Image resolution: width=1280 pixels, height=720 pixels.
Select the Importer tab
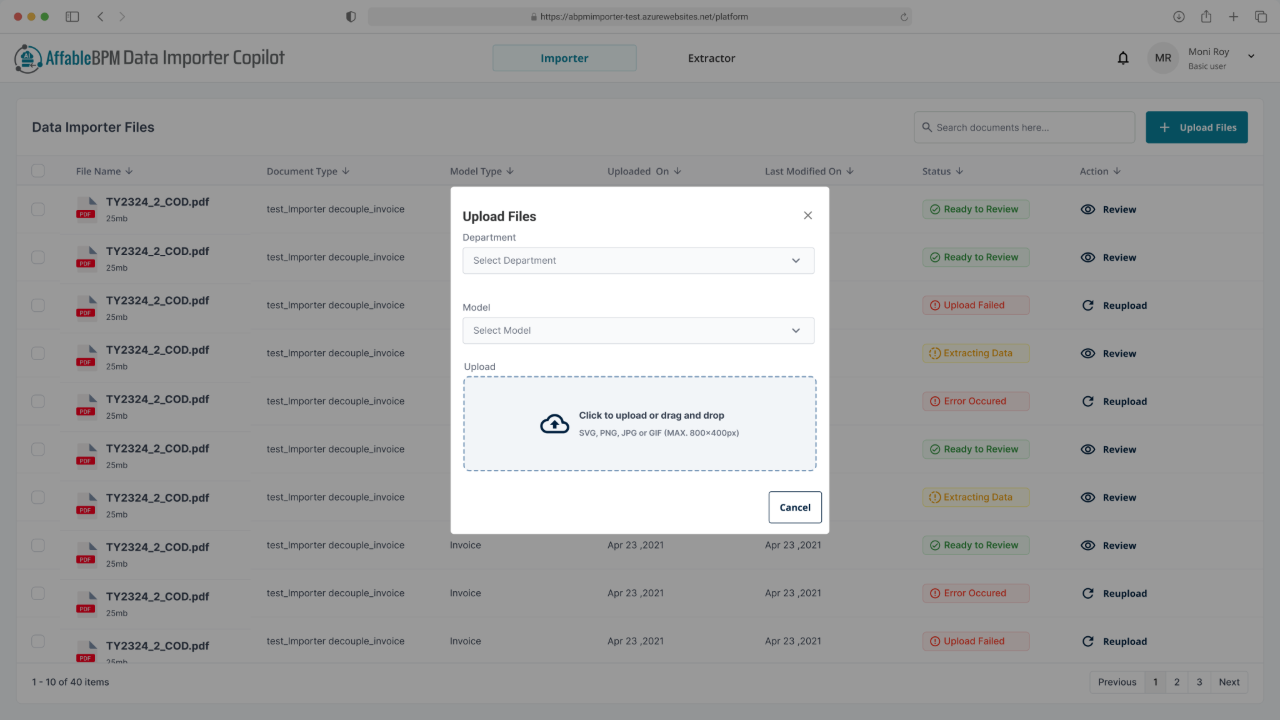[564, 58]
